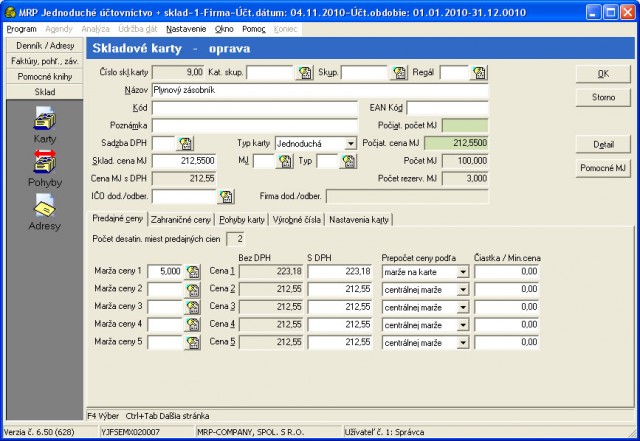
Task: Click lookup icon next to Kat. skup.
Action: (305, 73)
